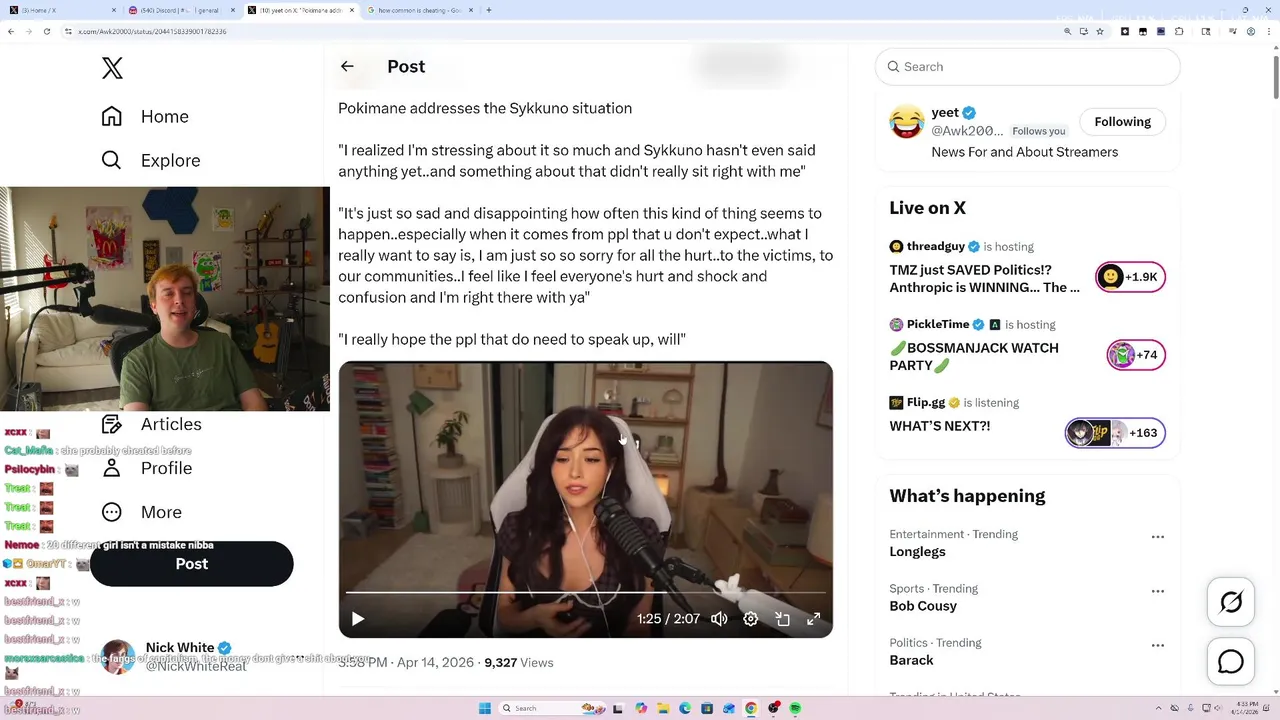Open more options for Bob Cousy trend

pyautogui.click(x=1158, y=591)
